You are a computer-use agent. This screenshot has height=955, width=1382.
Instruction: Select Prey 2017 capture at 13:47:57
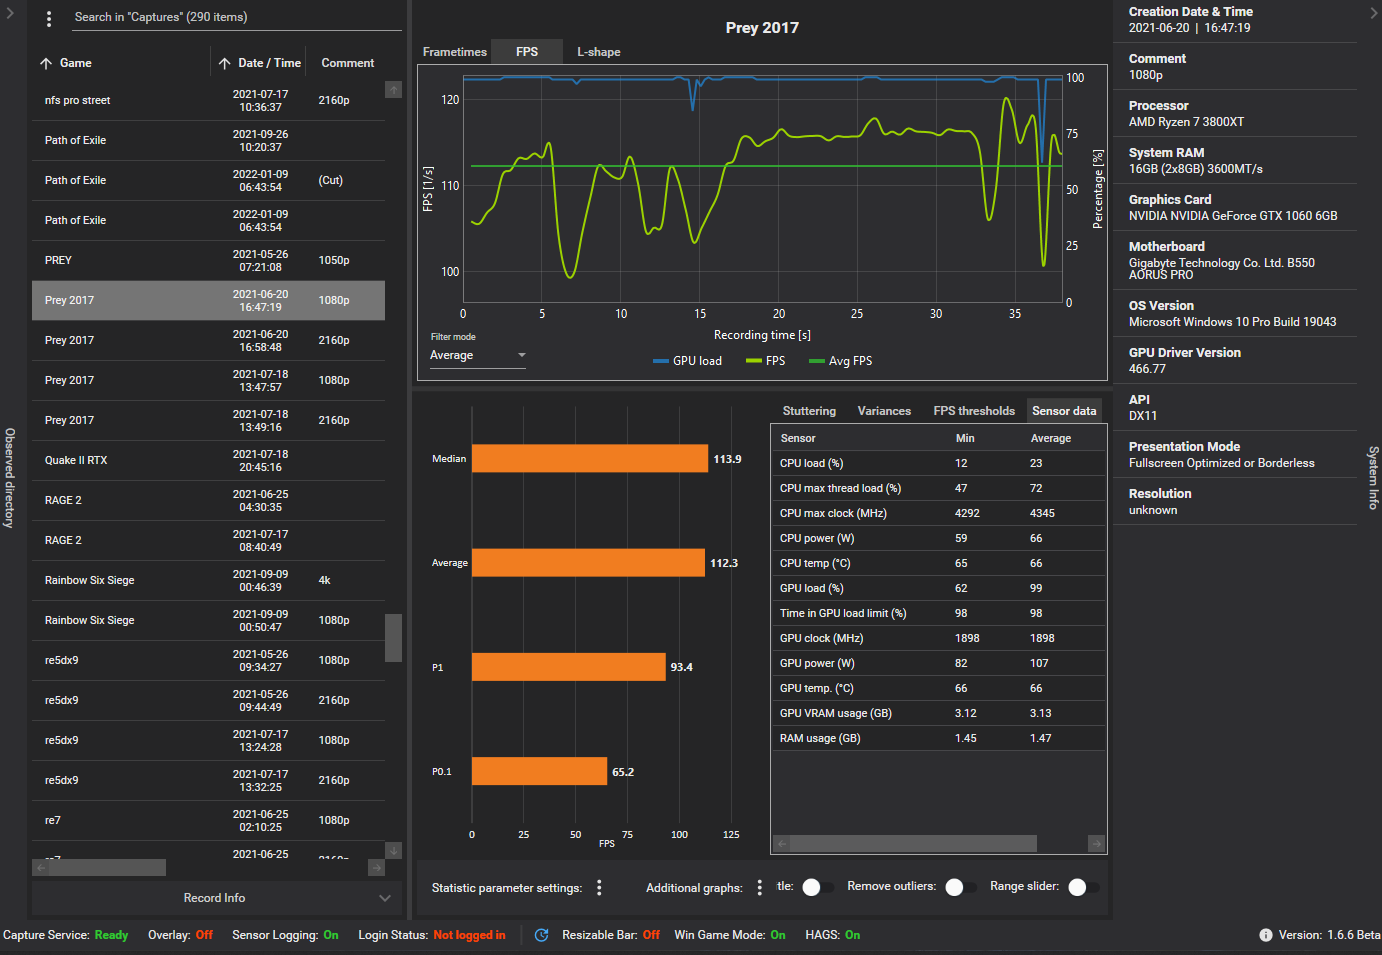[x=208, y=381]
